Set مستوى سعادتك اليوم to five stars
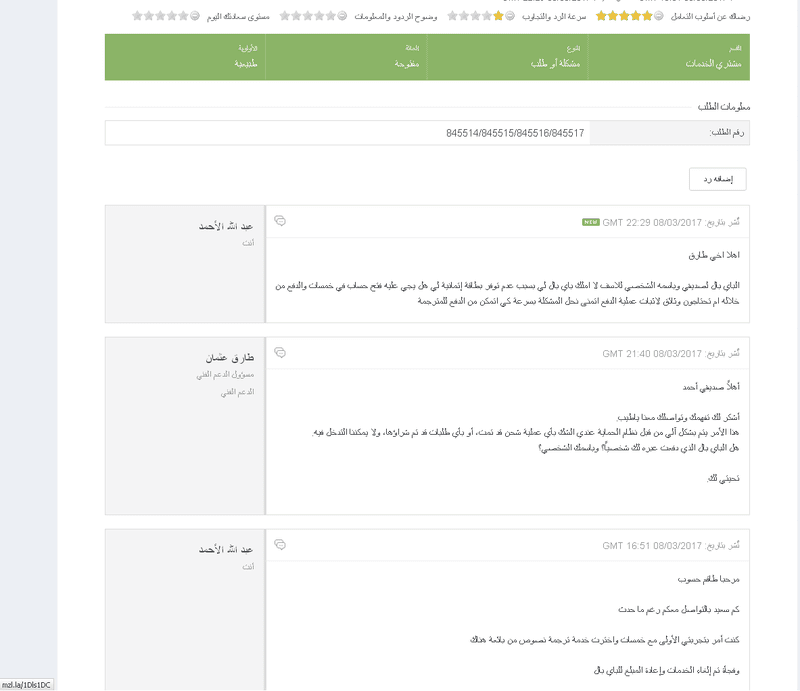 (x=137, y=16)
